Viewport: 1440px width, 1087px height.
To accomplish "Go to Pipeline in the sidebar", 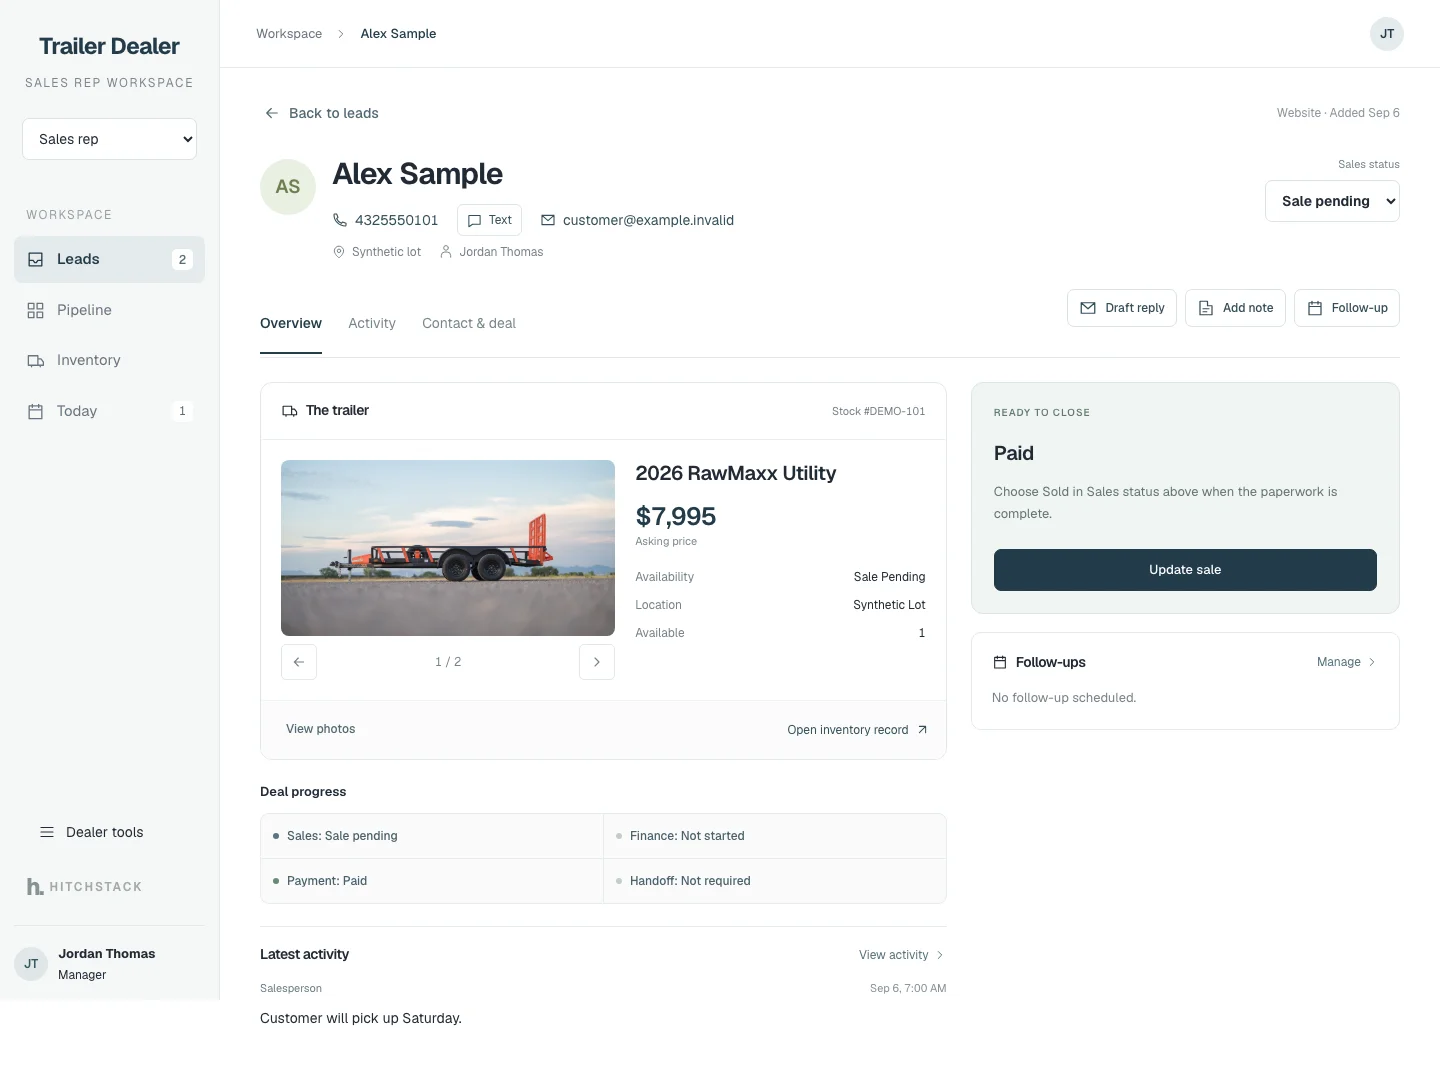I will [109, 310].
